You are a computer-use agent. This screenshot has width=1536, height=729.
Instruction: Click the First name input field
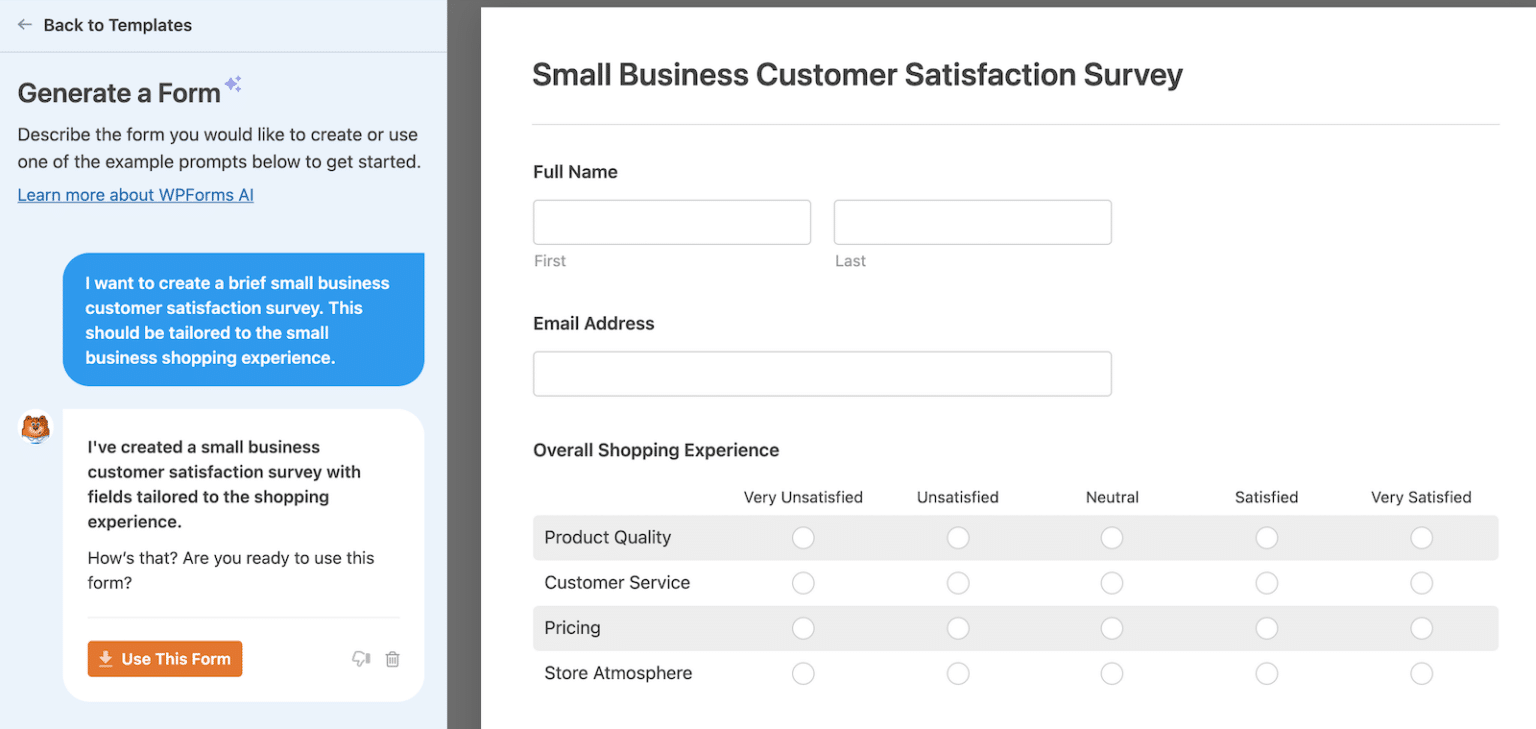(x=672, y=222)
